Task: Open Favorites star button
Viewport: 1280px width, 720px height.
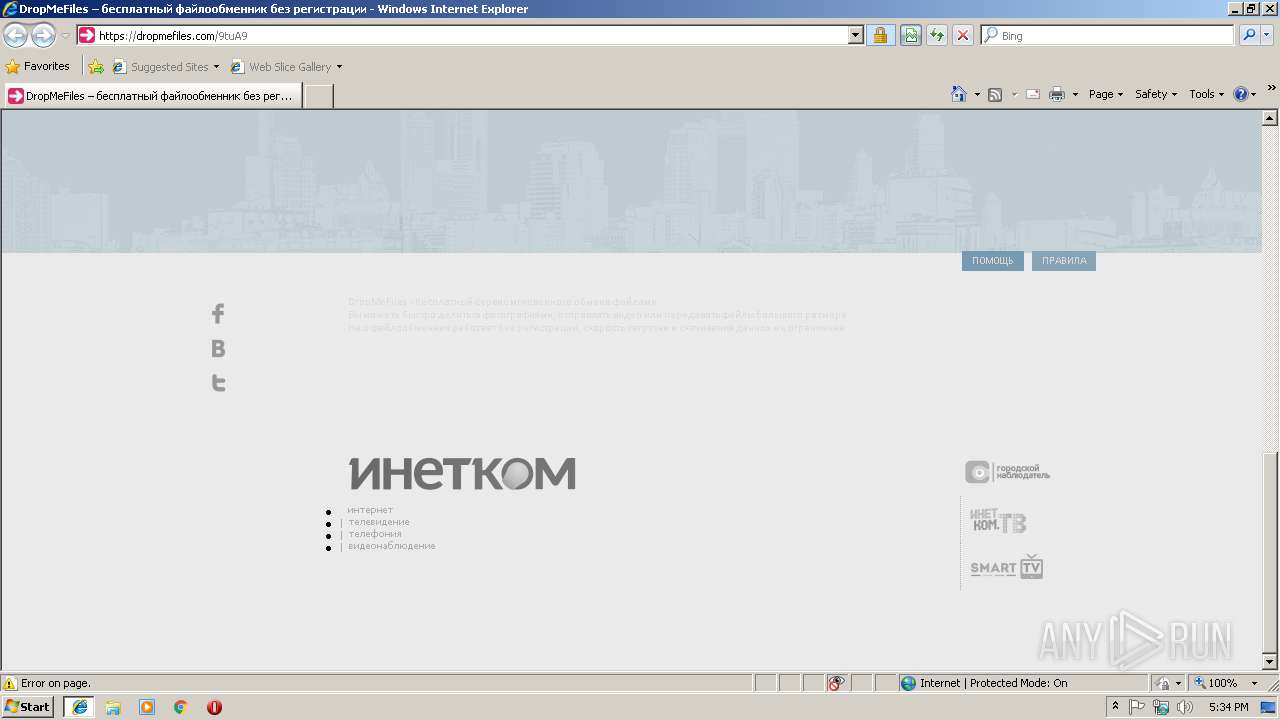Action: click(x=38, y=67)
